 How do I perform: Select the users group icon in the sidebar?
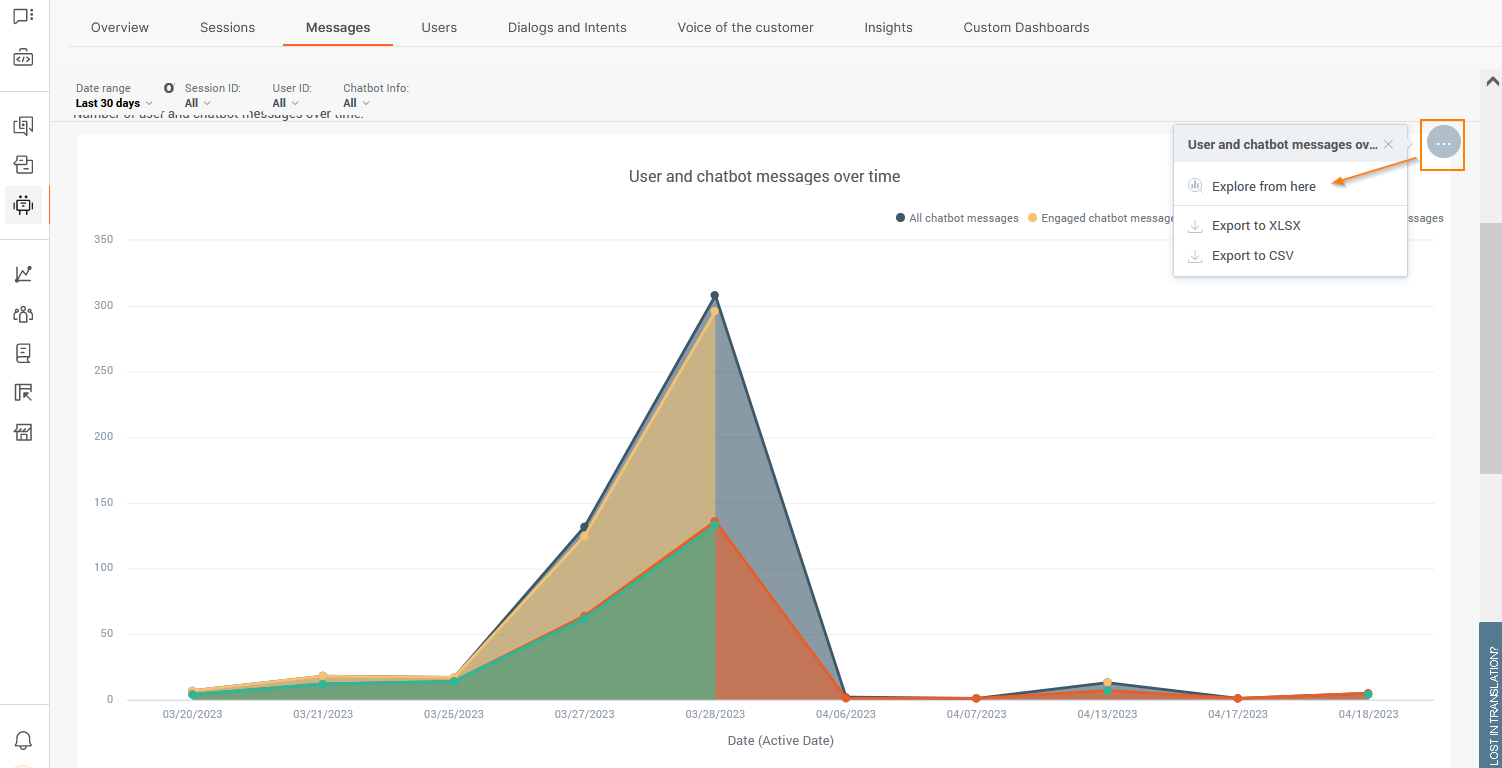[23, 313]
